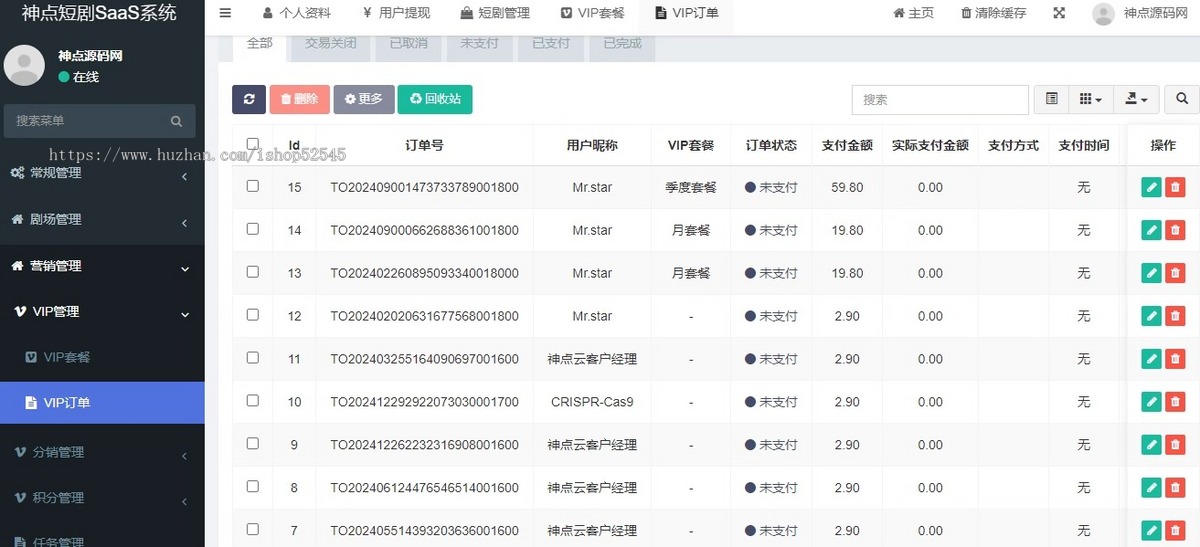Image resolution: width=1200 pixels, height=547 pixels.
Task: Check the row checkbox for order Id 10
Action: pos(252,401)
